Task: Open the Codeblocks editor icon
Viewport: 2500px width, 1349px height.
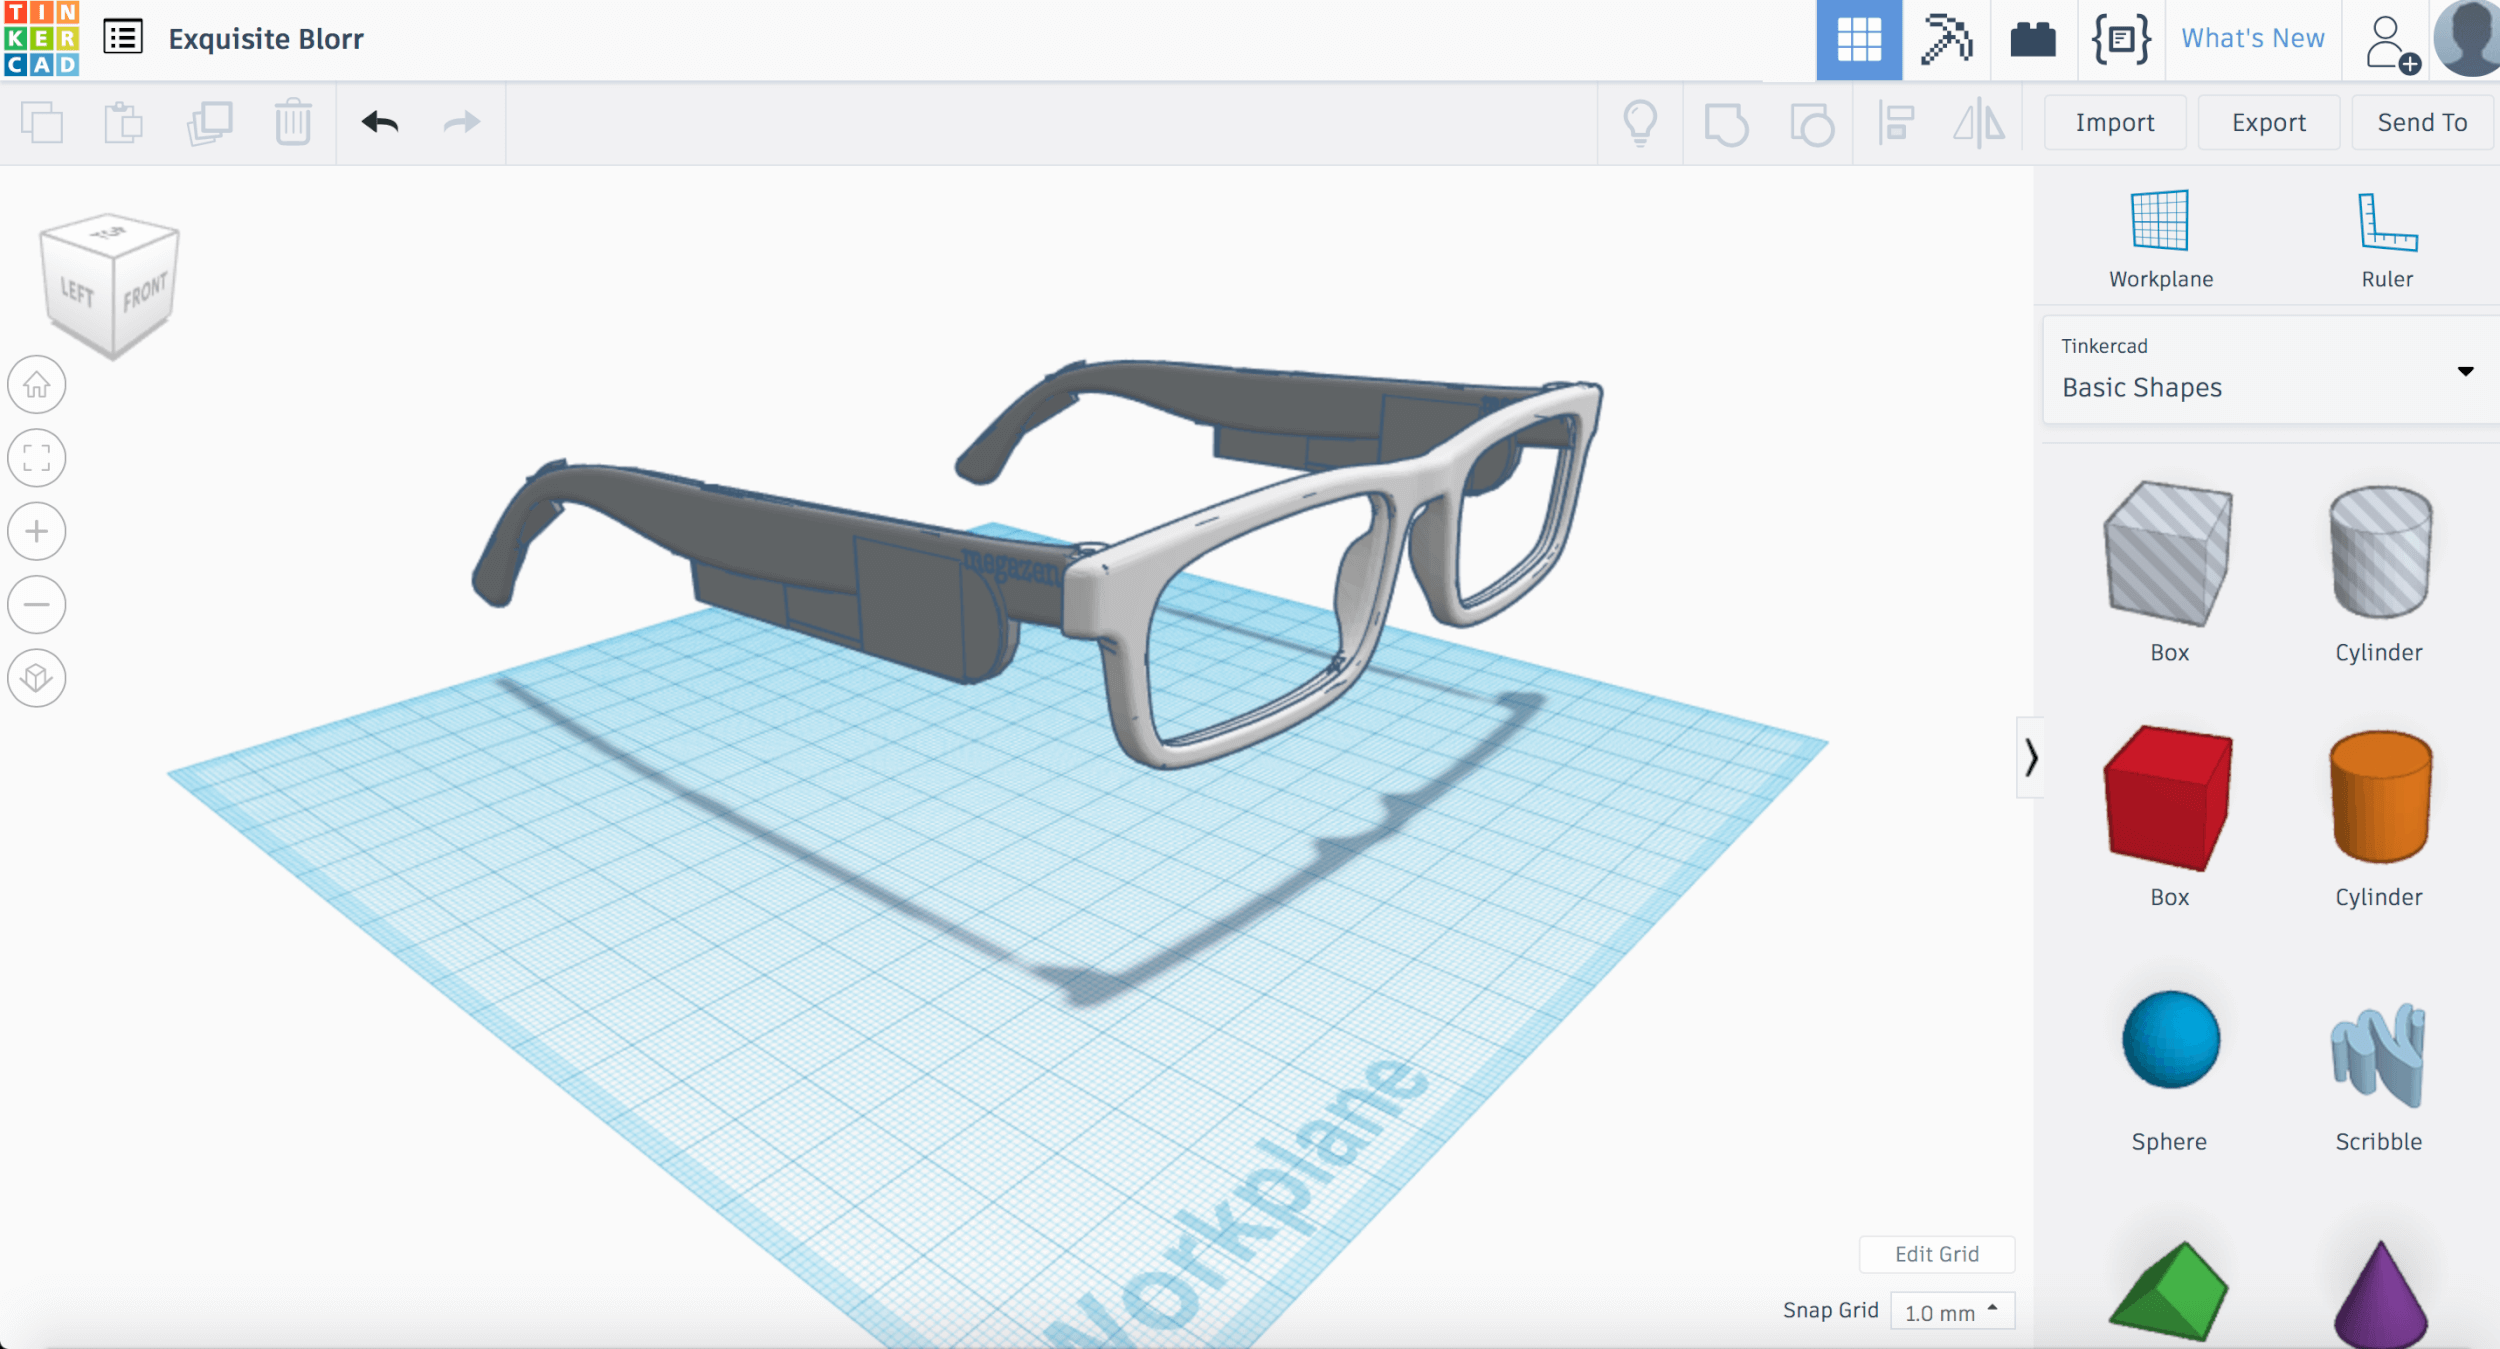Action: [2121, 40]
